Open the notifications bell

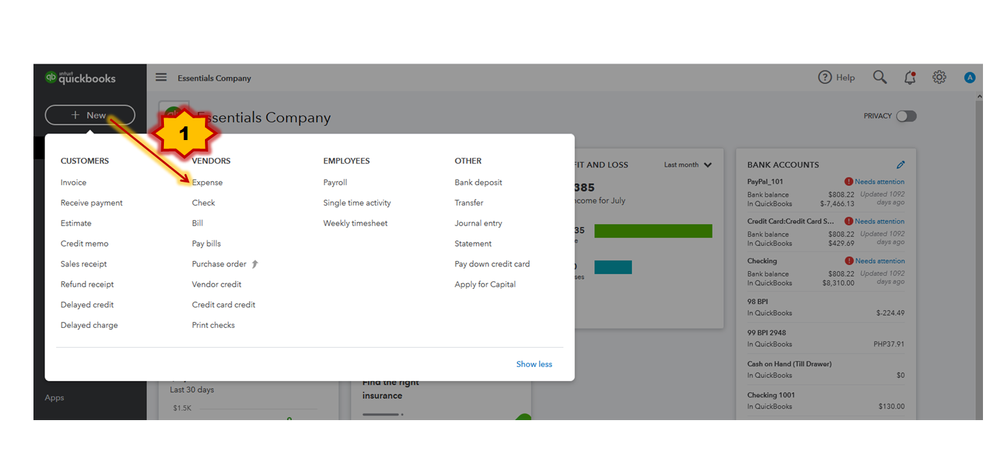(910, 78)
